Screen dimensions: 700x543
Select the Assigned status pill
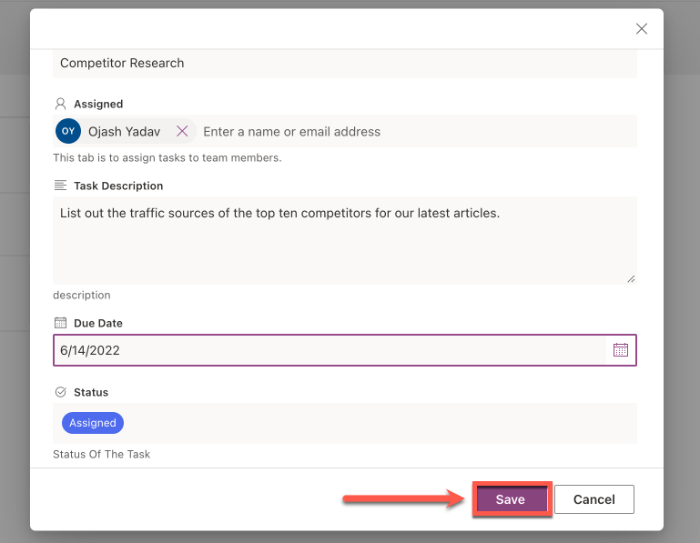click(93, 423)
